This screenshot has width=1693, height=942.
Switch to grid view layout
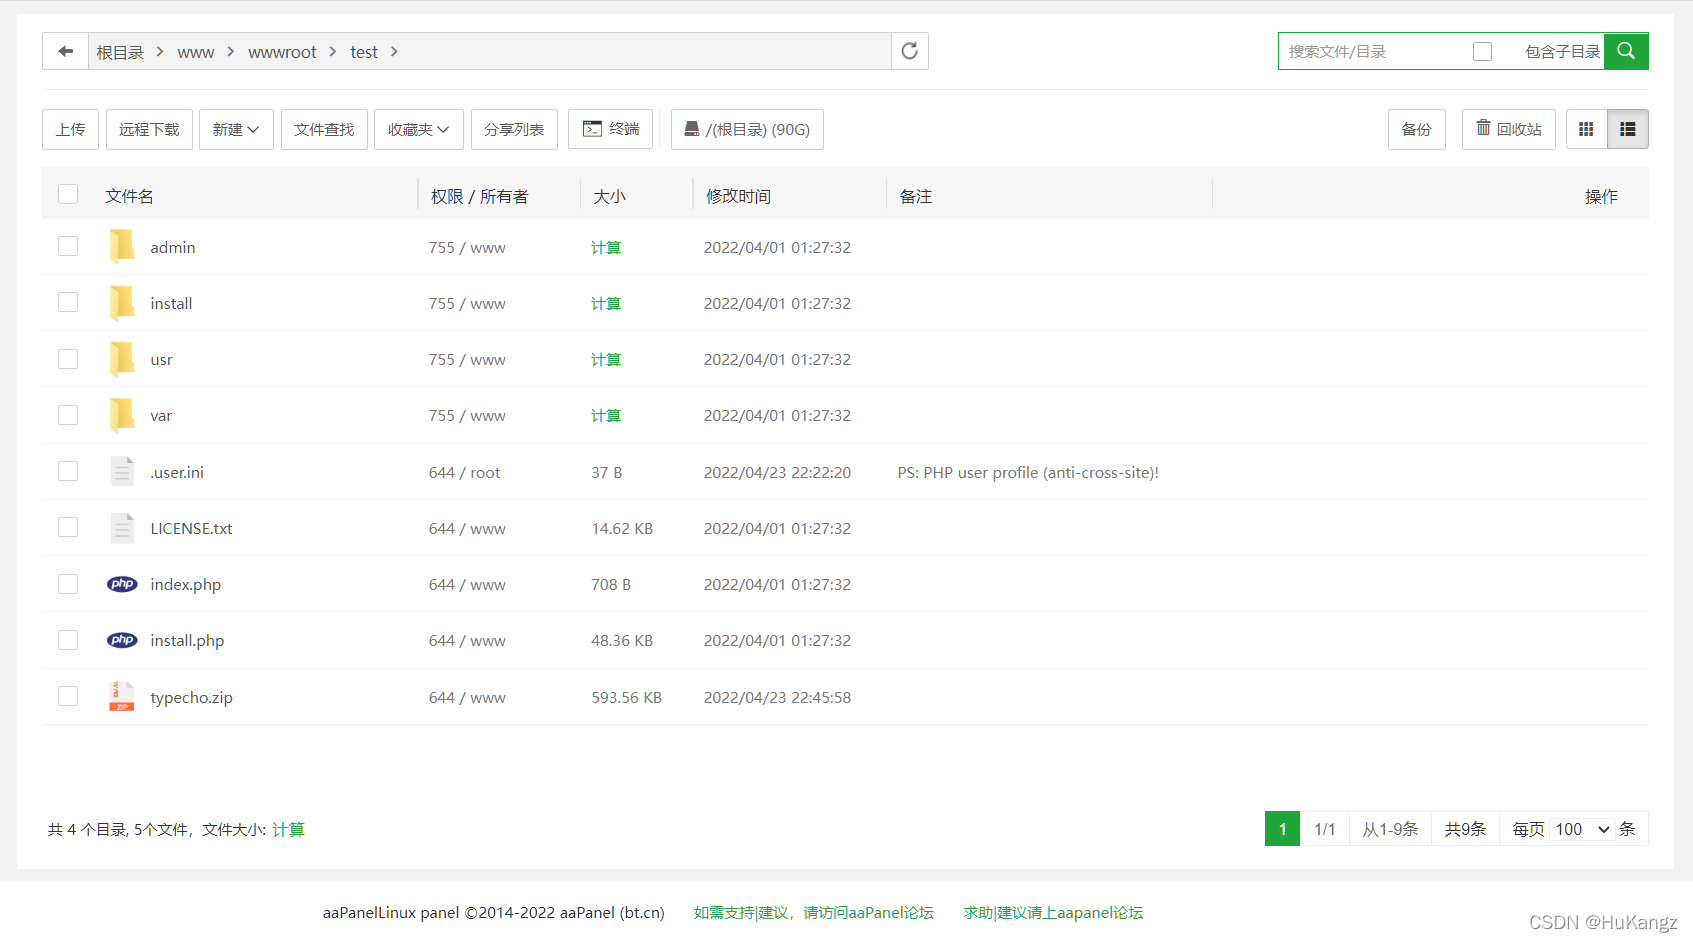point(1586,129)
